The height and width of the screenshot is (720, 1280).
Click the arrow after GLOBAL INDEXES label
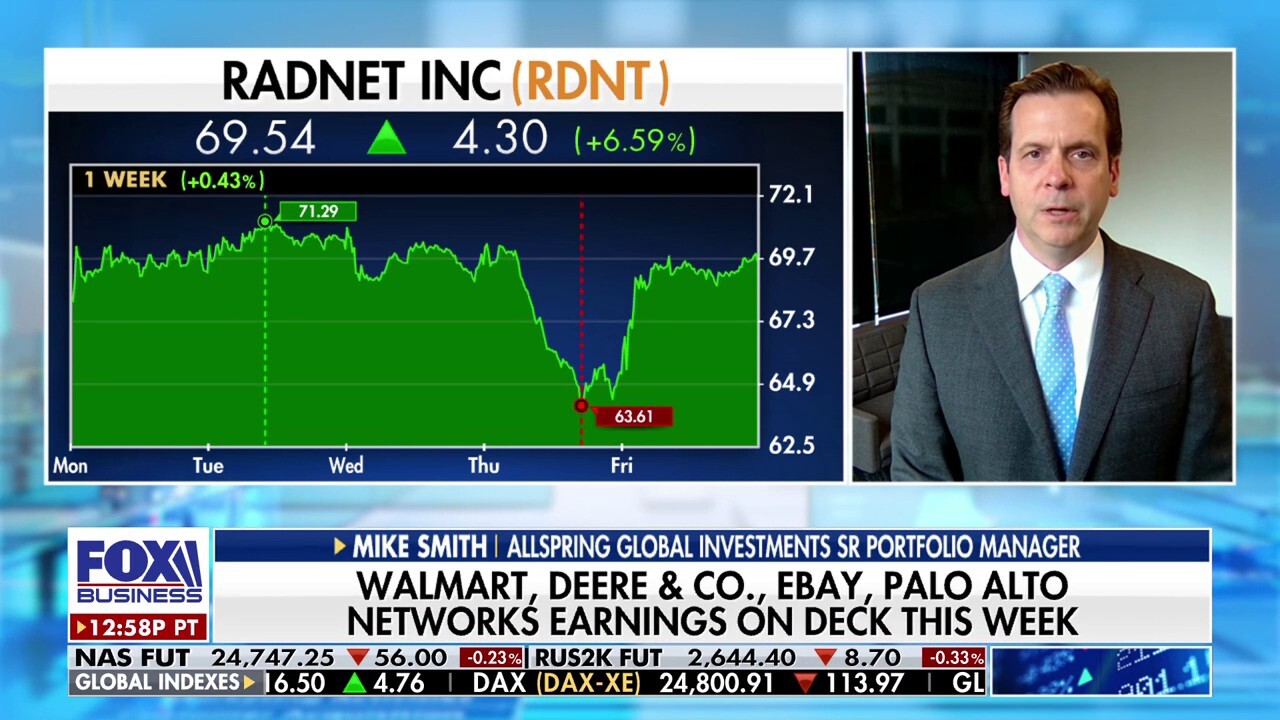point(249,683)
